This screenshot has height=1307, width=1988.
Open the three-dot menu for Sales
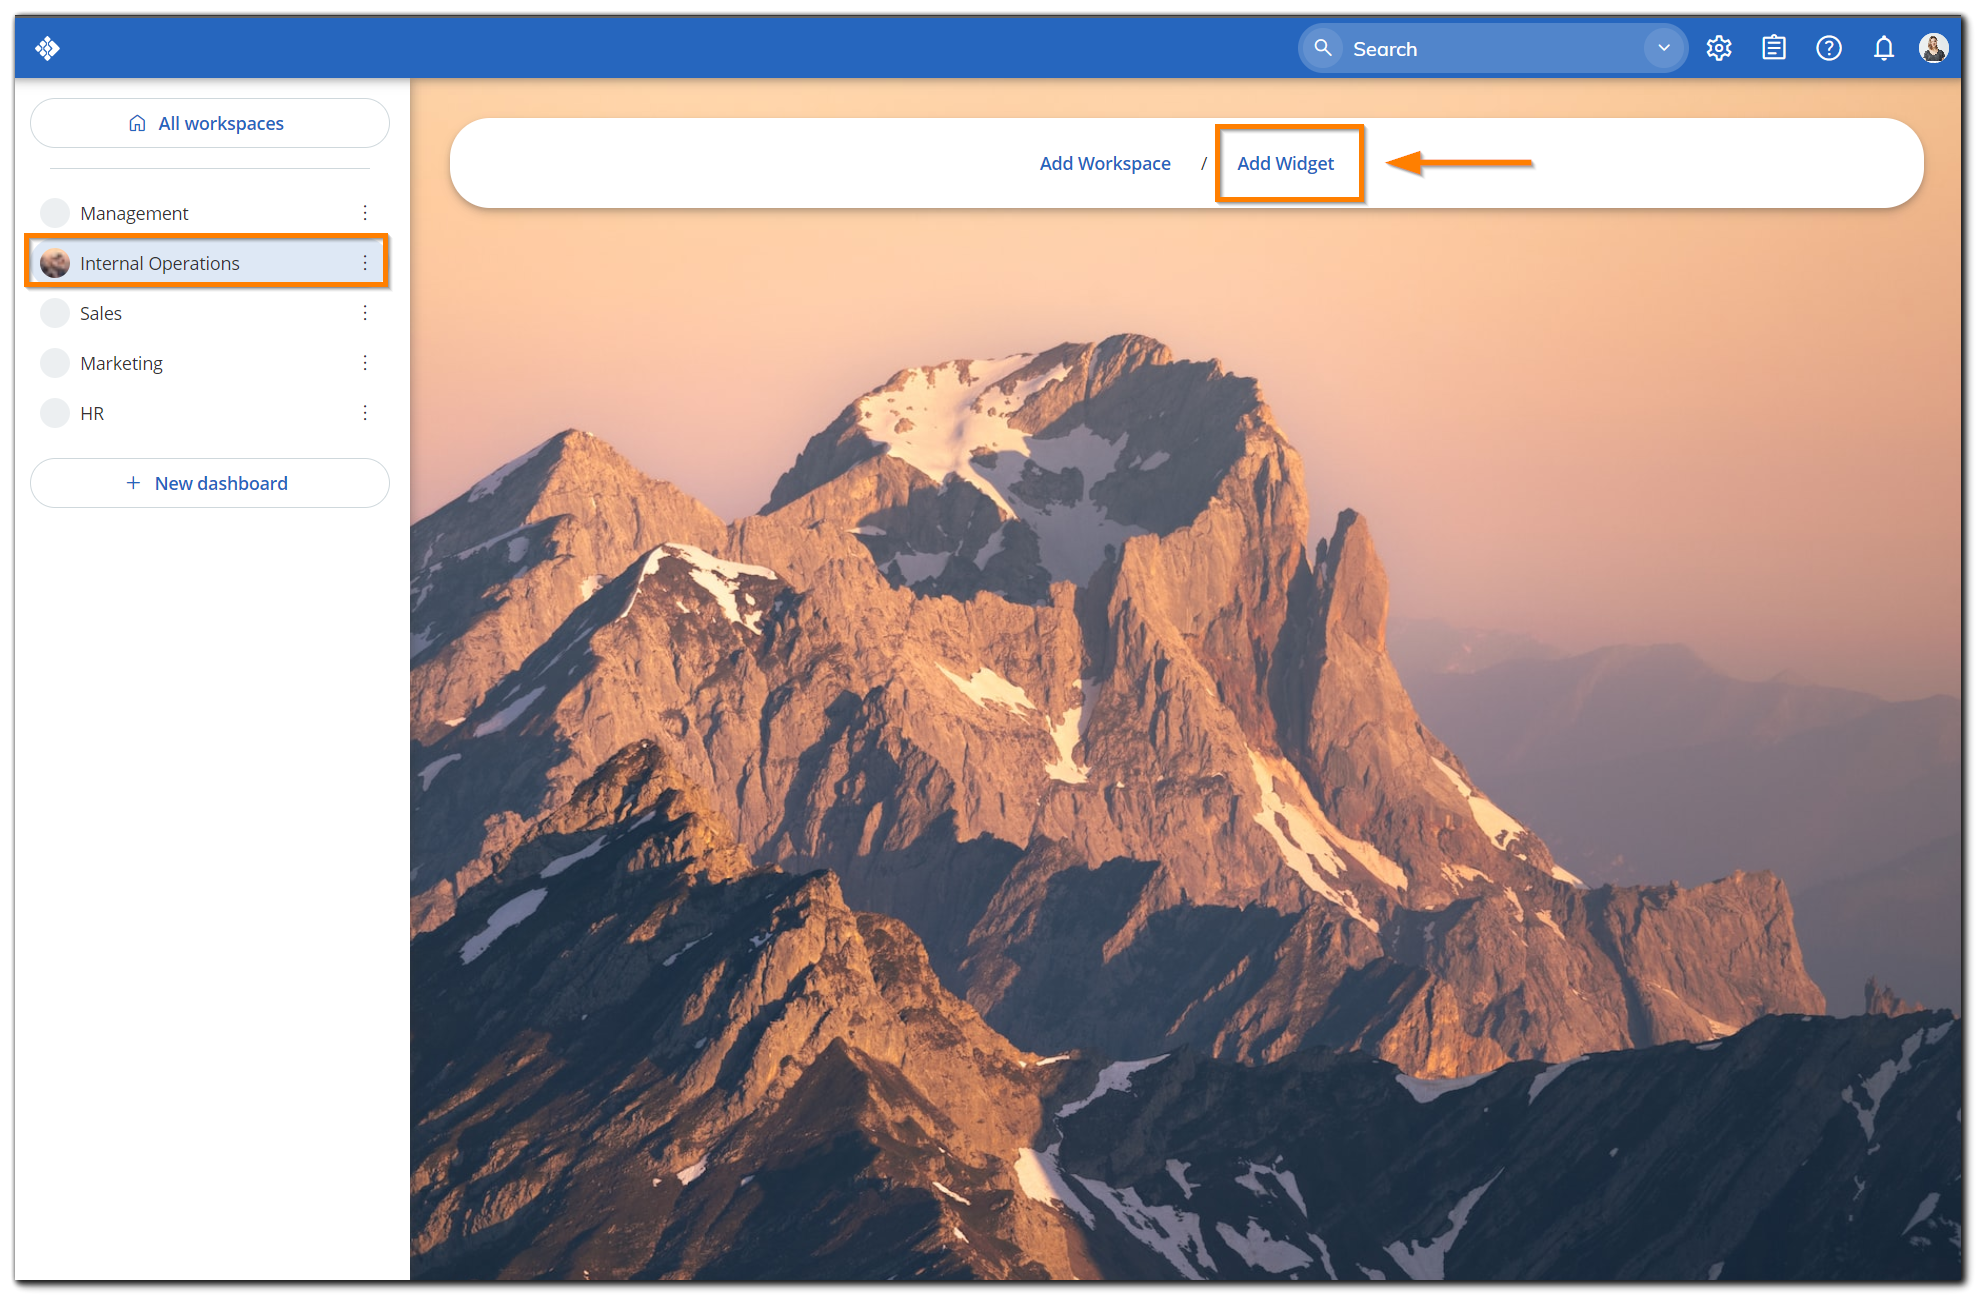pos(366,312)
